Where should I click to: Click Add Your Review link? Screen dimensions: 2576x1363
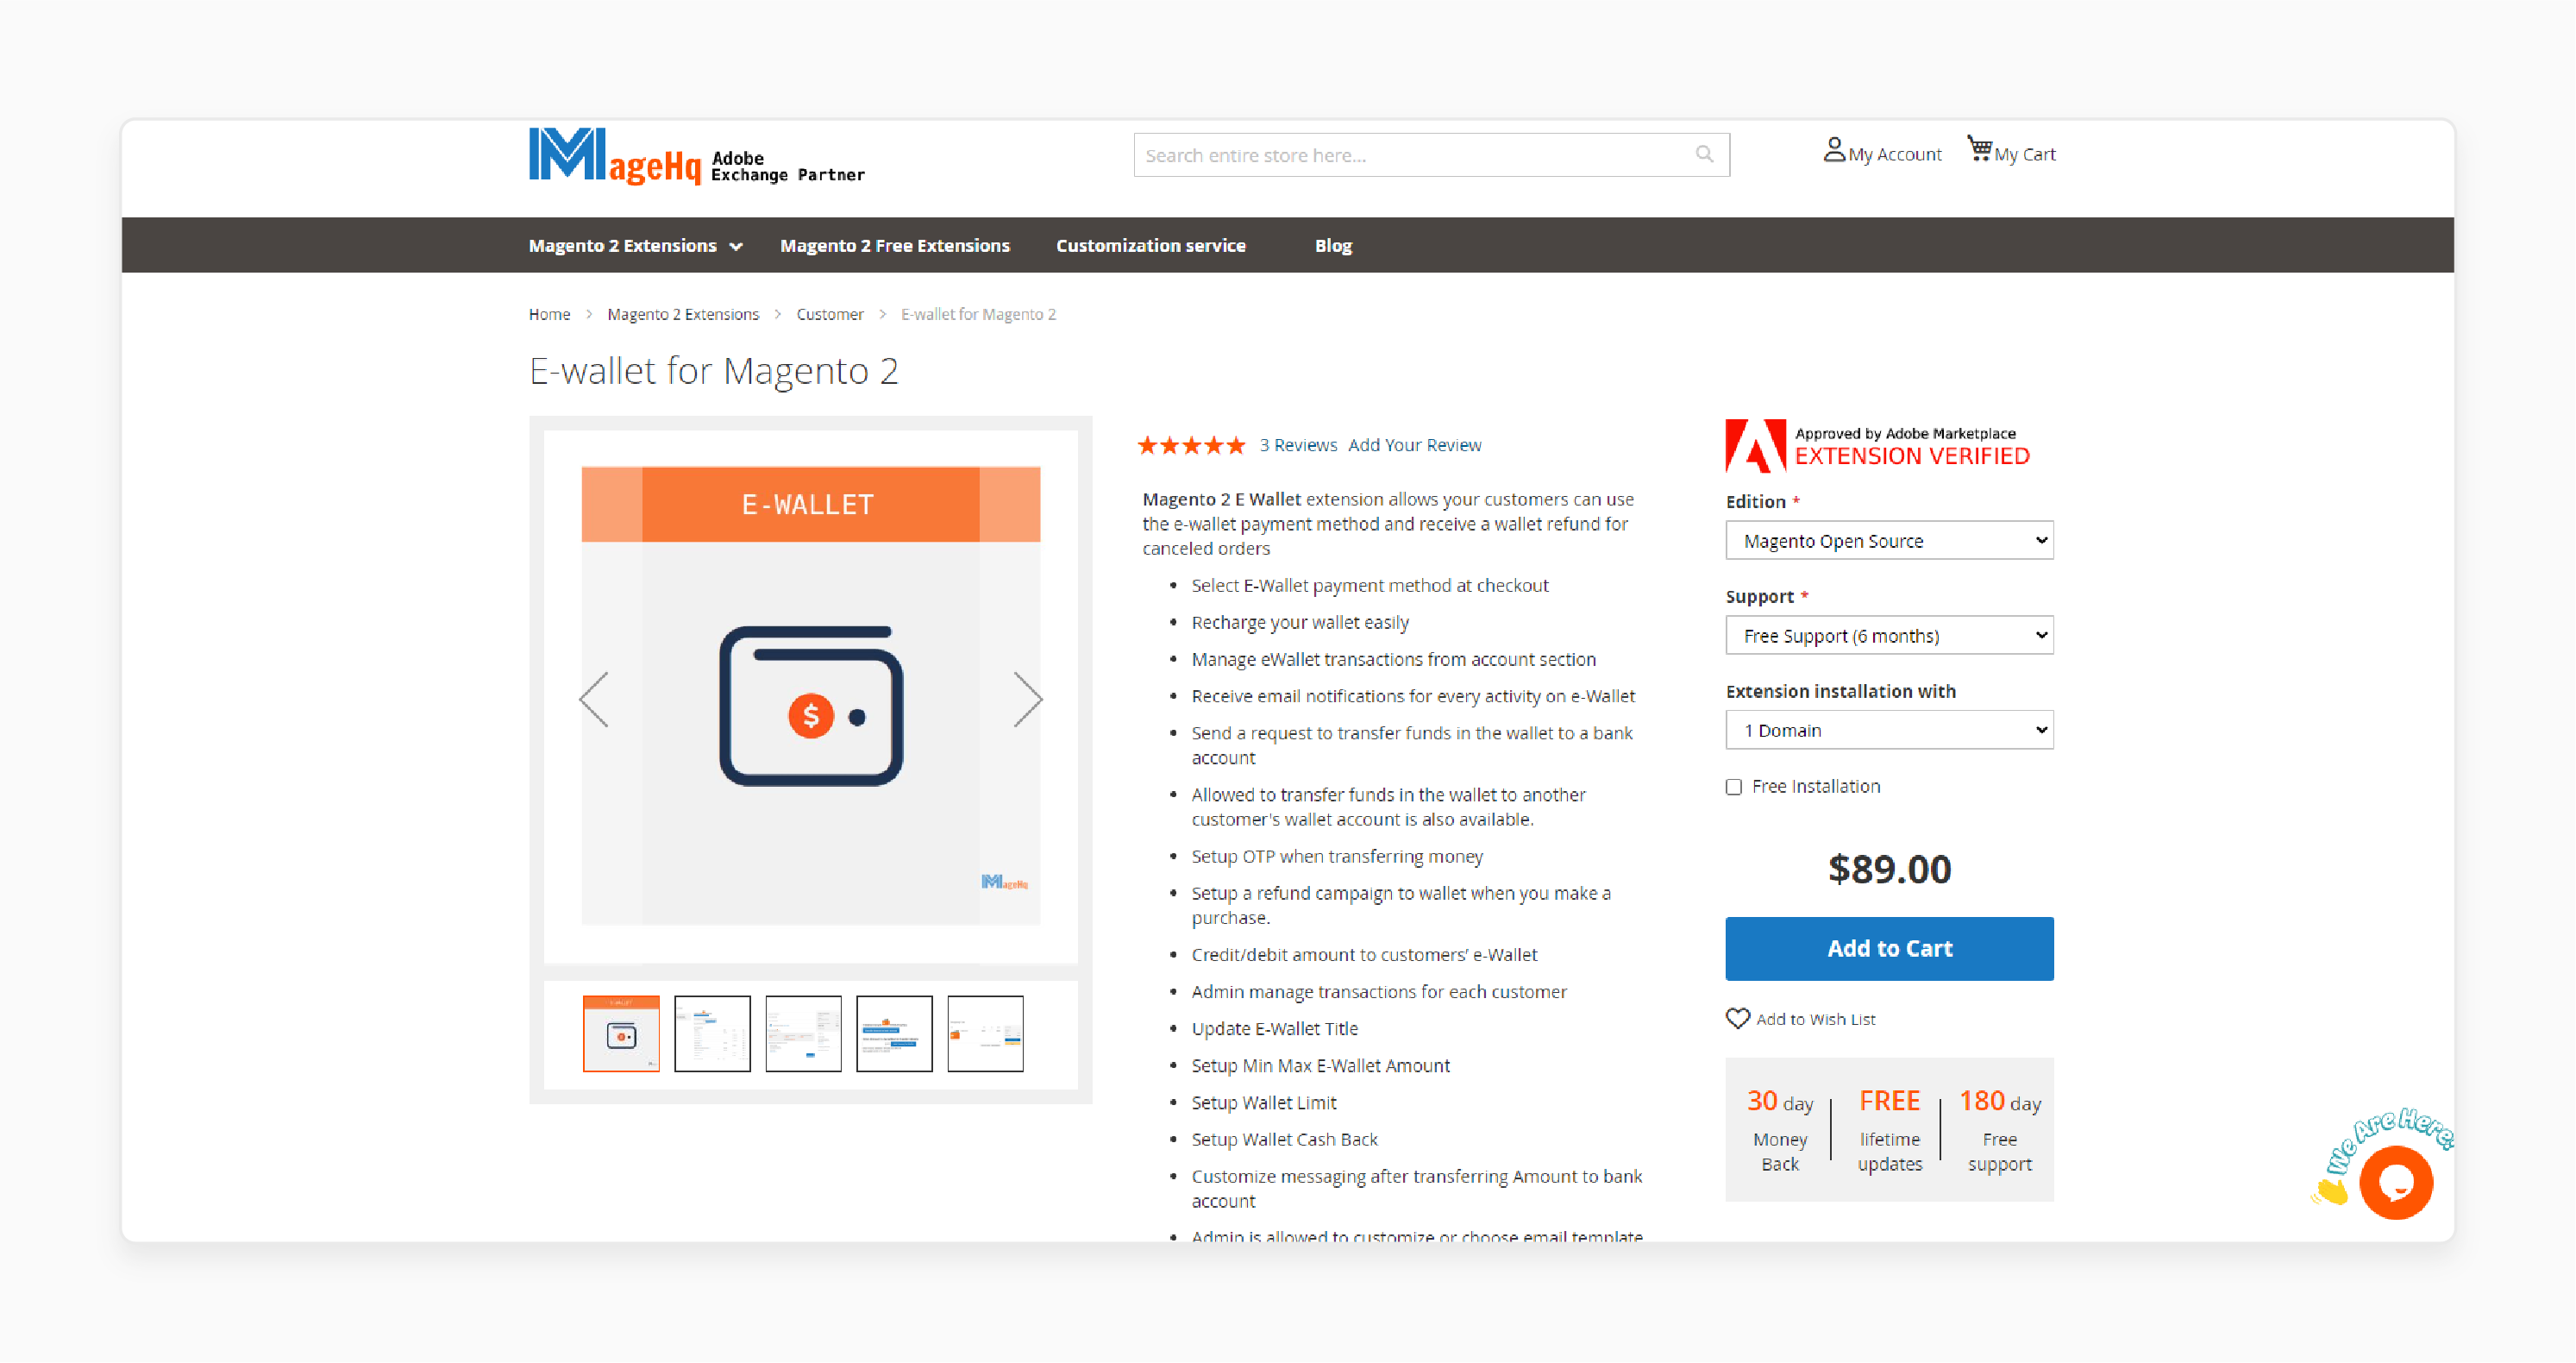[x=1414, y=445]
